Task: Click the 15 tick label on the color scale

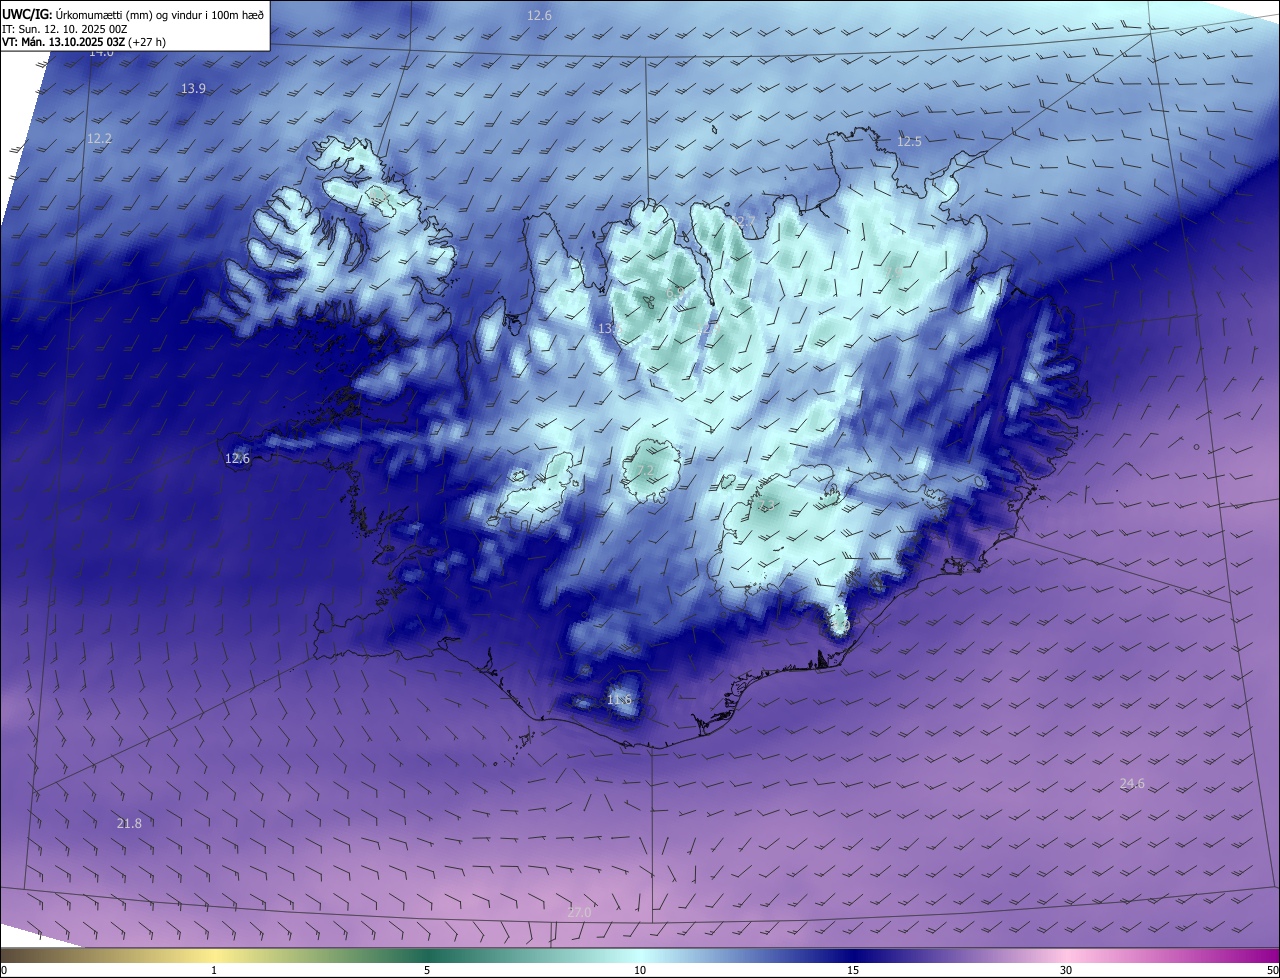Action: coord(853,971)
